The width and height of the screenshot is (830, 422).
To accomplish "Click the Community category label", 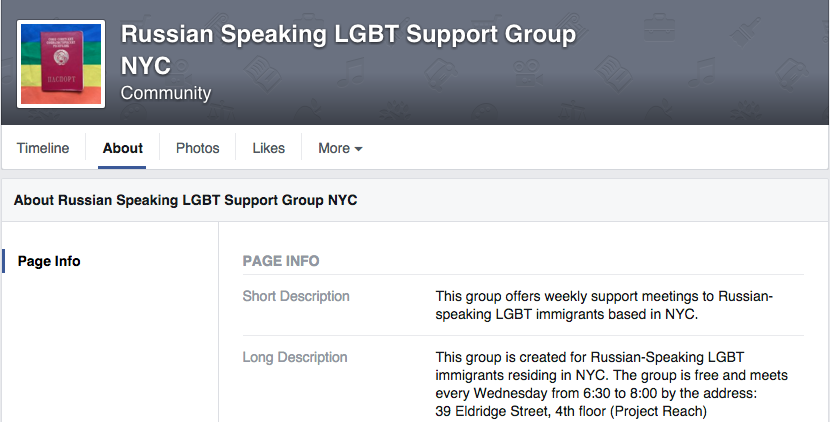I will click(x=166, y=93).
